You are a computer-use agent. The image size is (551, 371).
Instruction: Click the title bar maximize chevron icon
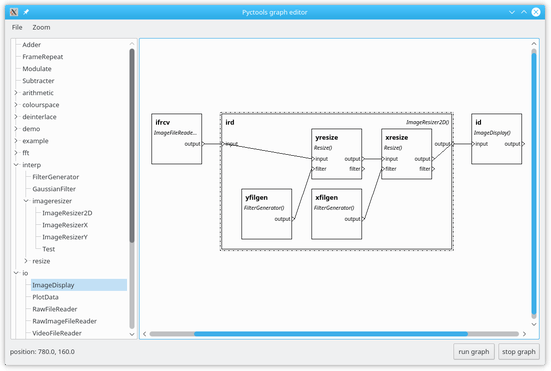click(524, 12)
